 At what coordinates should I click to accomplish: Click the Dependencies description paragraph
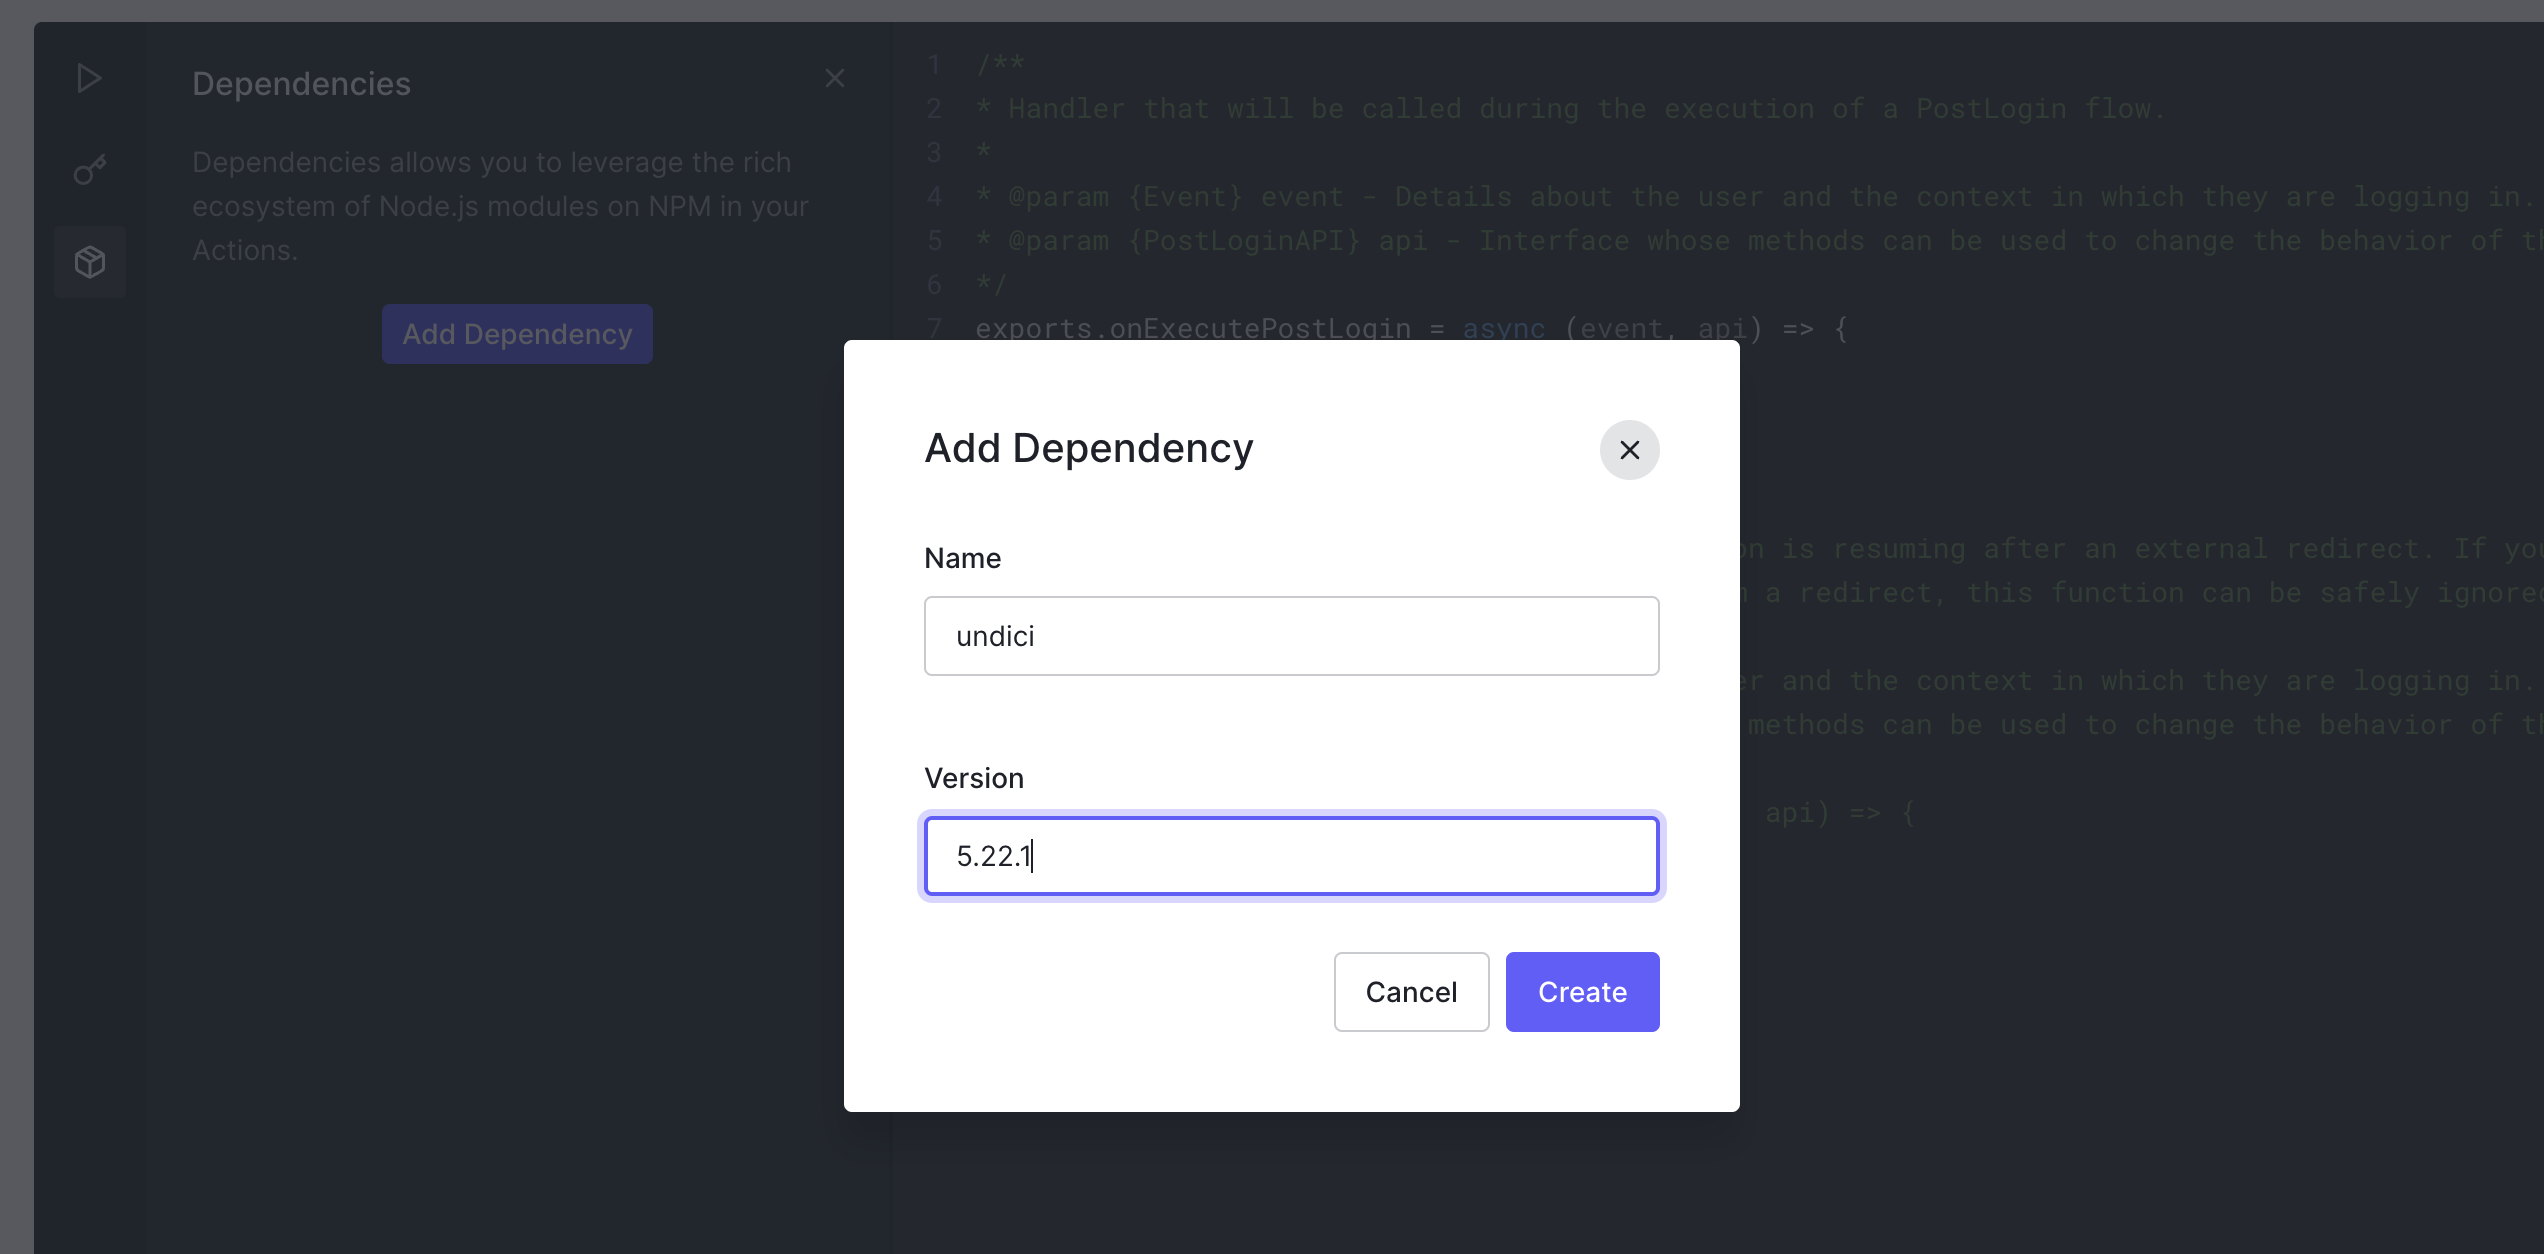(500, 206)
